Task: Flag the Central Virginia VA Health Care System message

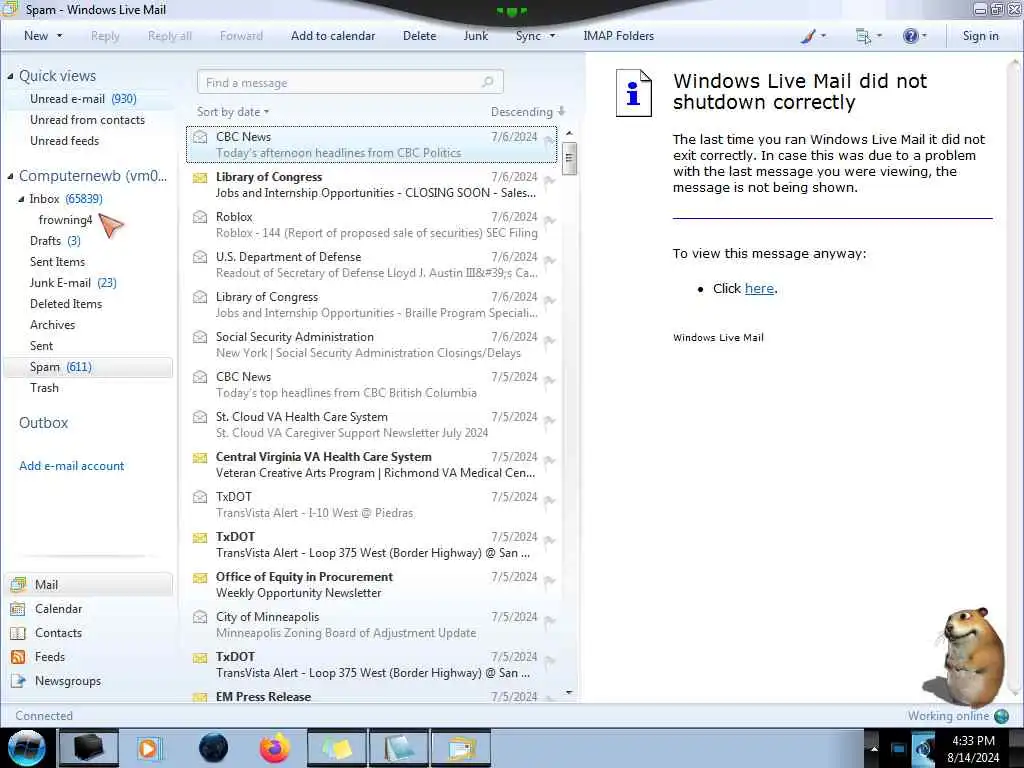Action: tap(549, 461)
